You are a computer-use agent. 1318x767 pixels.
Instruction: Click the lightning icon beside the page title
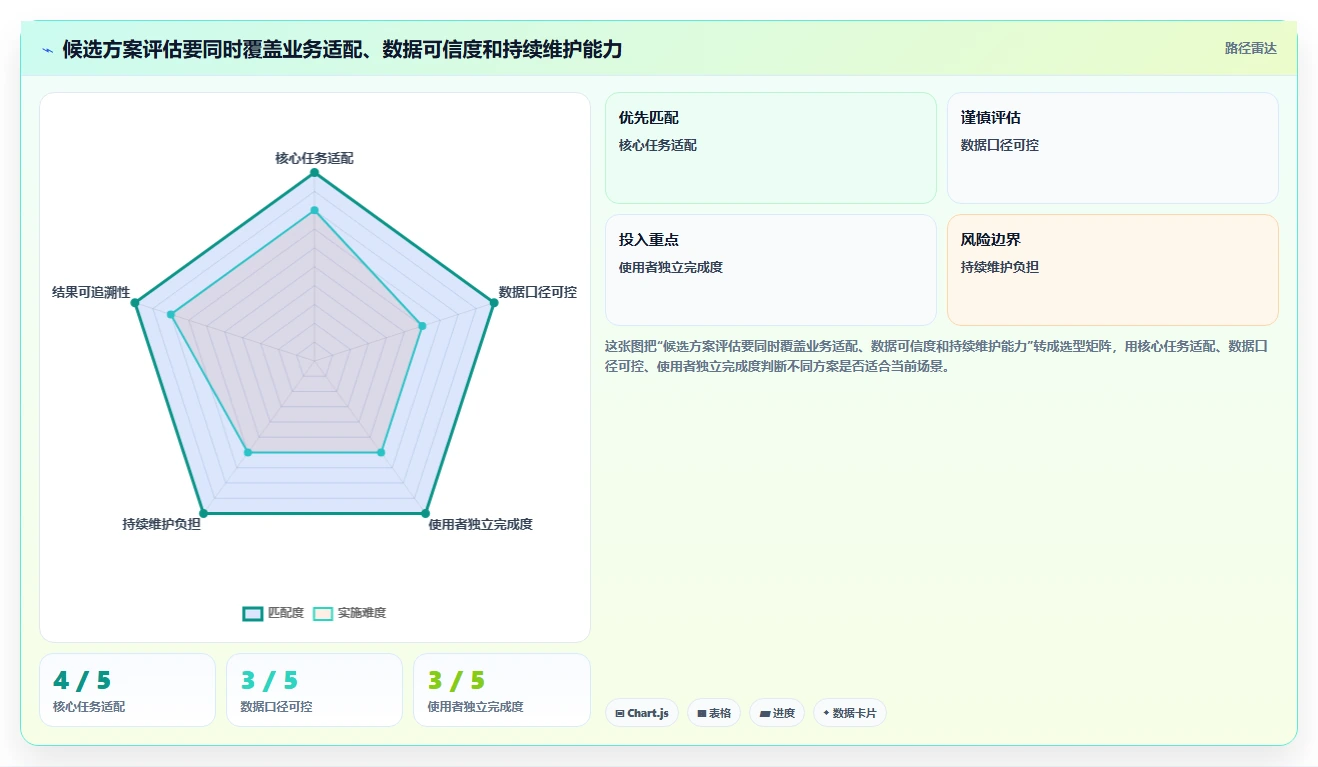click(x=48, y=49)
